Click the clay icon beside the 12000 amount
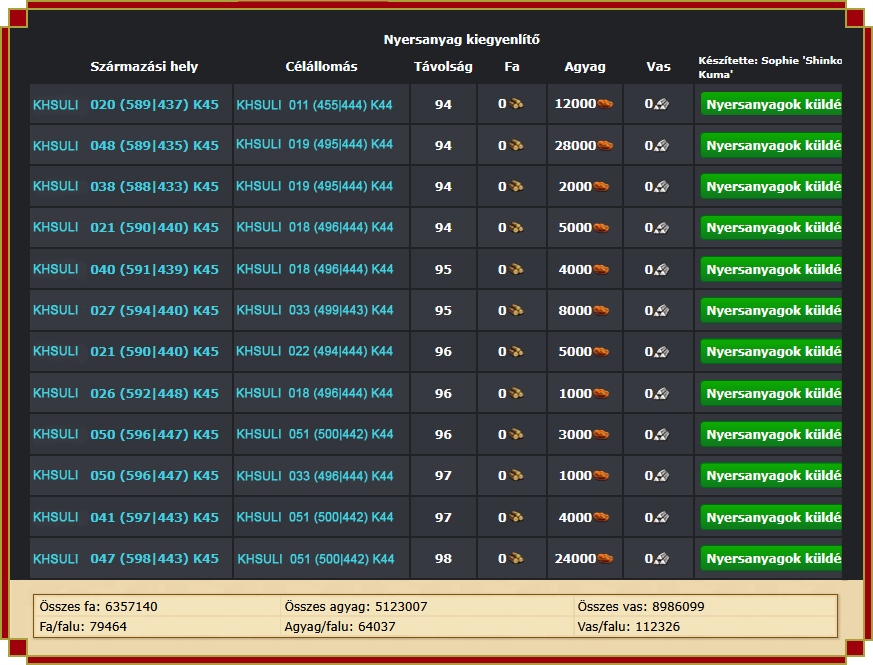This screenshot has height=665, width=873. (605, 103)
